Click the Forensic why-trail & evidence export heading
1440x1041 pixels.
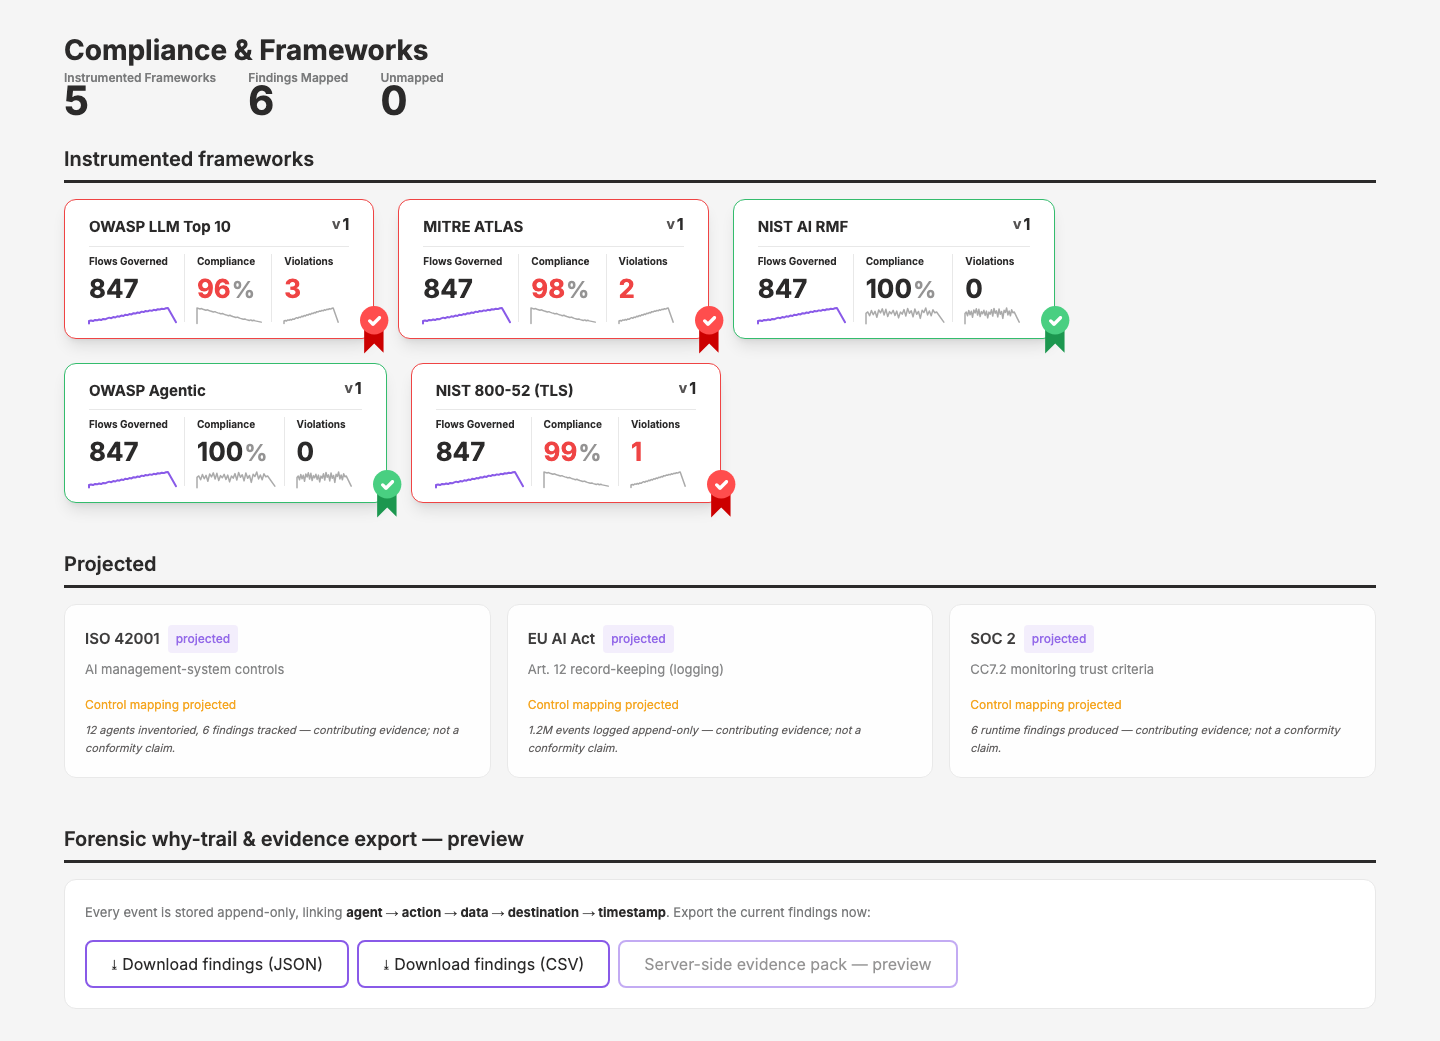294,839
